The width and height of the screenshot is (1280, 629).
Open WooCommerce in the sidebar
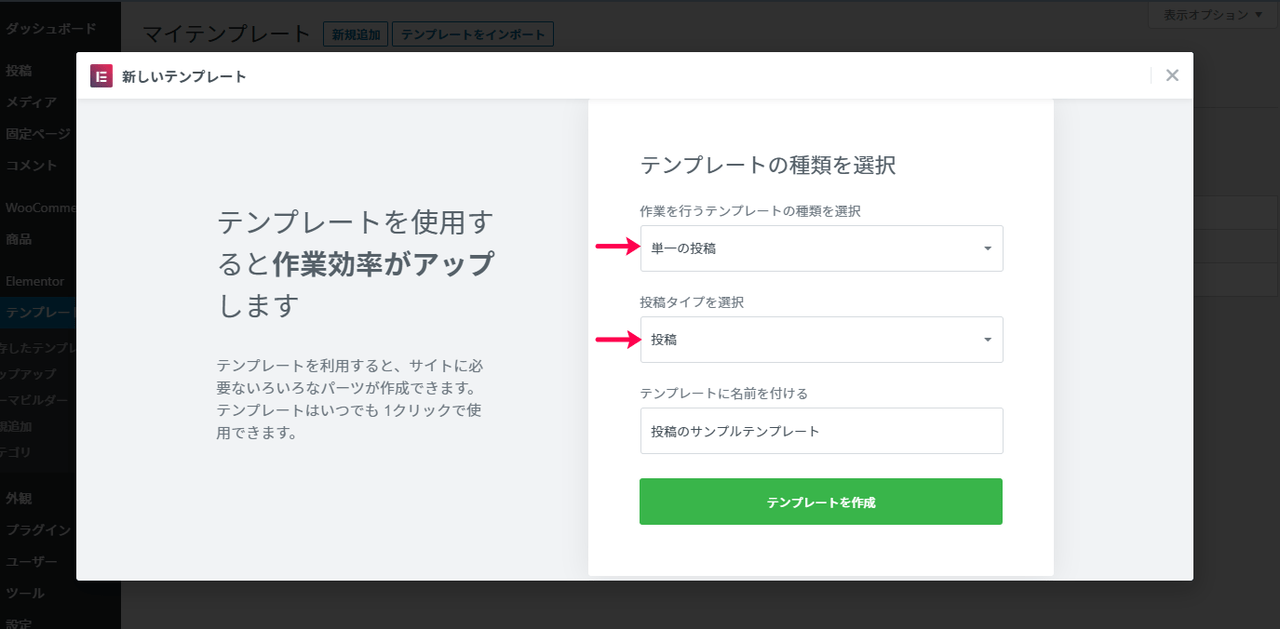[x=41, y=208]
